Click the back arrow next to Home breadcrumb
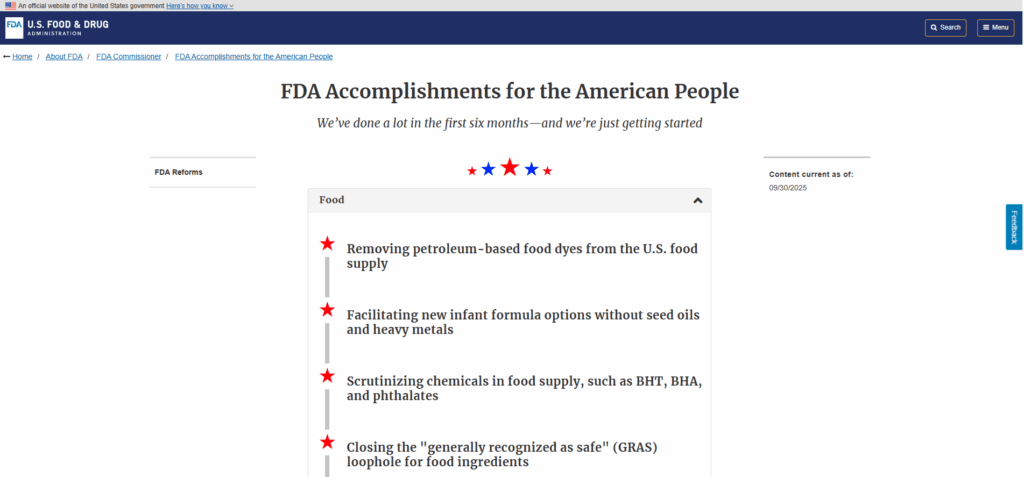 click(7, 57)
